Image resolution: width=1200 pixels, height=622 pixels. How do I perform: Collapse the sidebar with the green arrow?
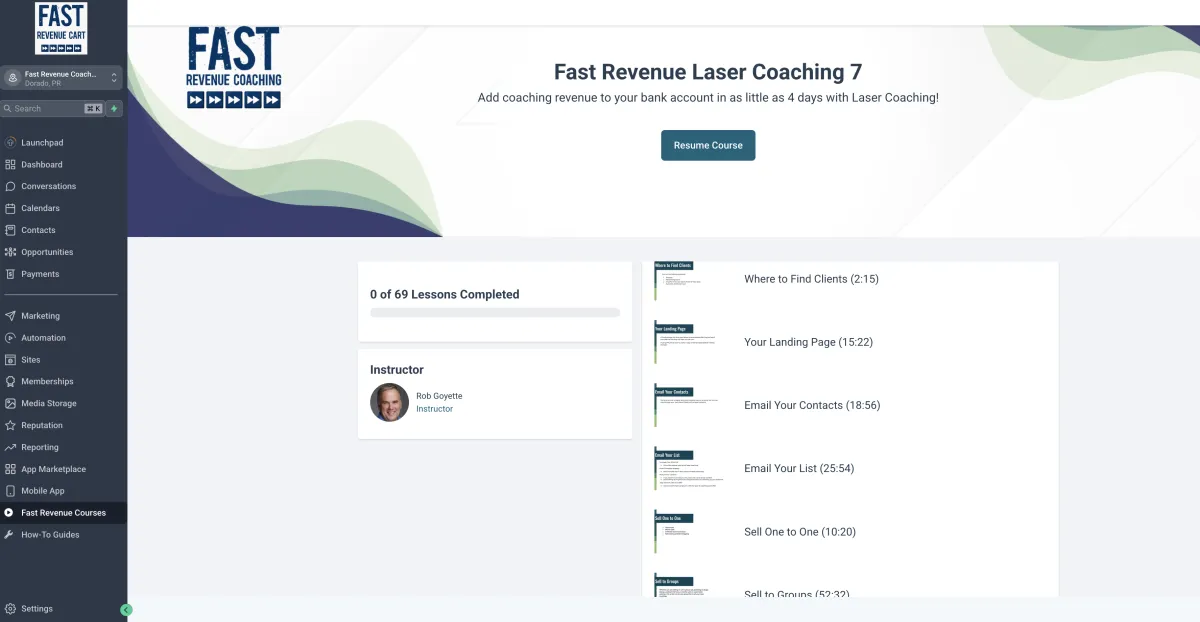126,609
